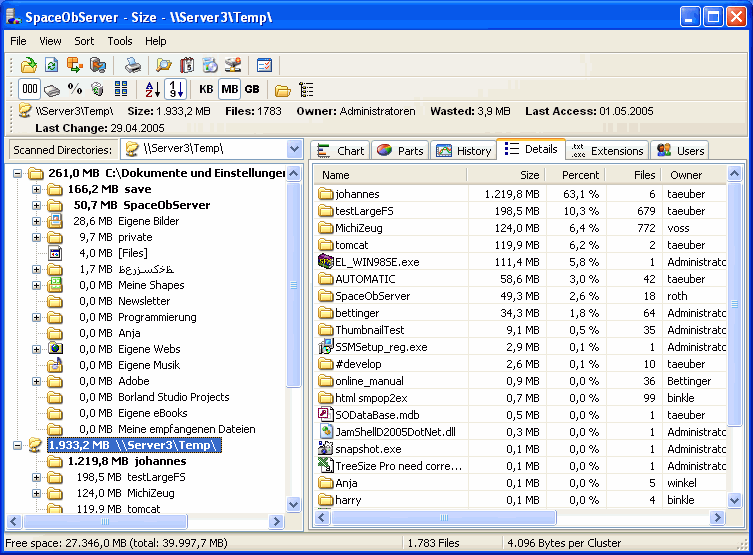The image size is (753, 555).
Task: Click the four-tiles grid view icon
Action: click(121, 89)
